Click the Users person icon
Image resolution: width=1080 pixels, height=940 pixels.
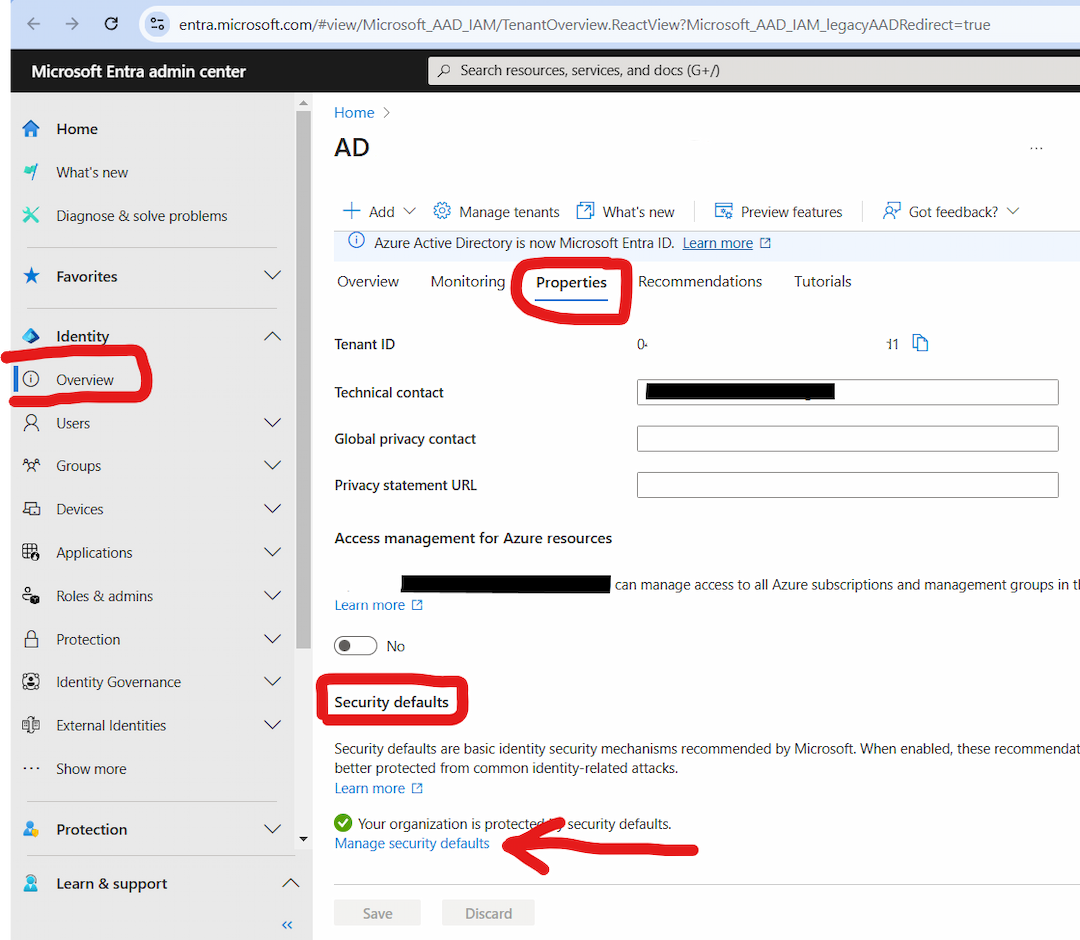pos(31,423)
